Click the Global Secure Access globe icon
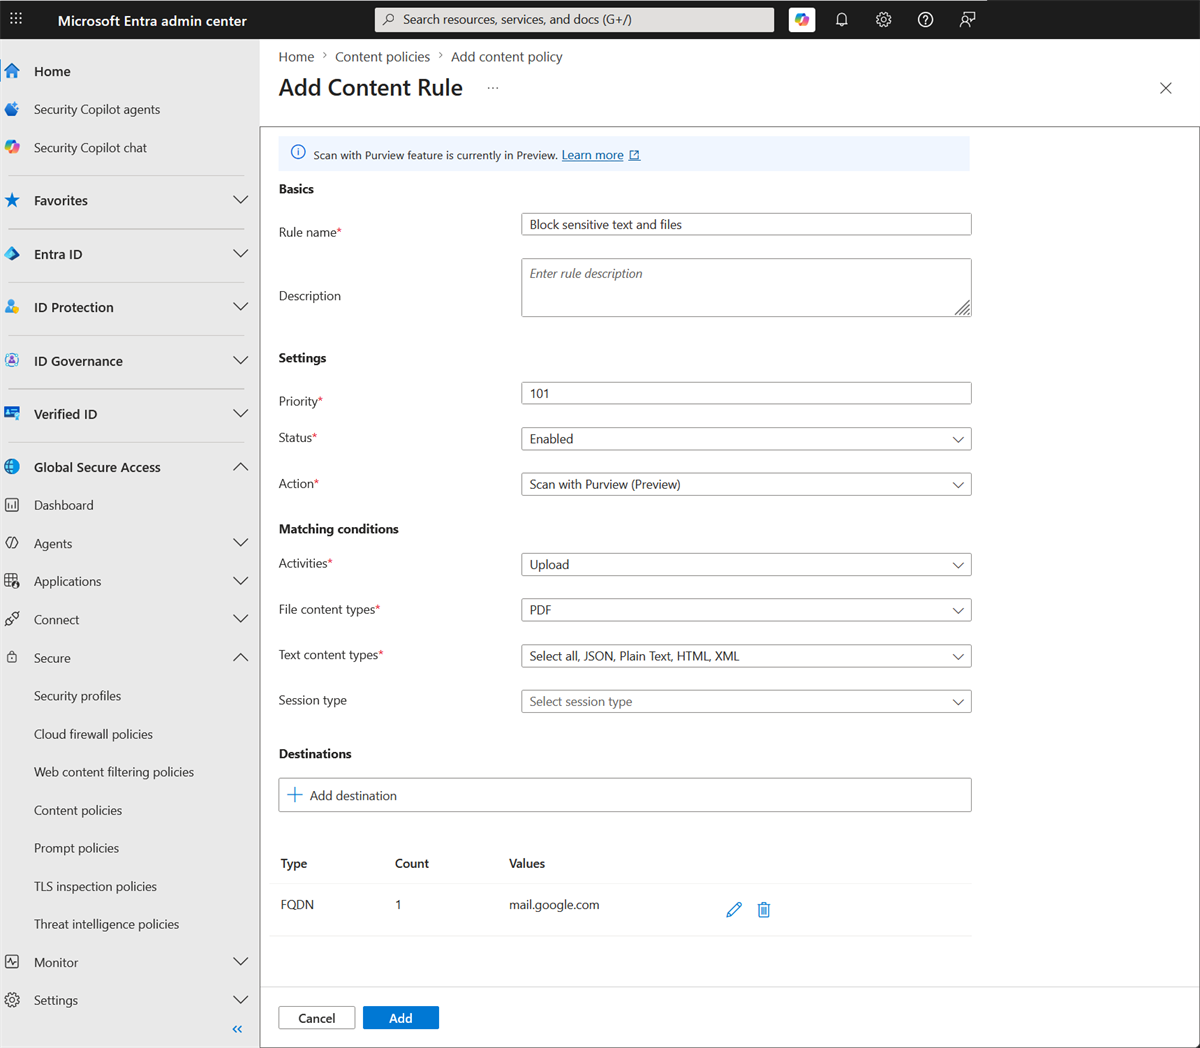Screen dimensions: 1200x1048 coord(12,467)
